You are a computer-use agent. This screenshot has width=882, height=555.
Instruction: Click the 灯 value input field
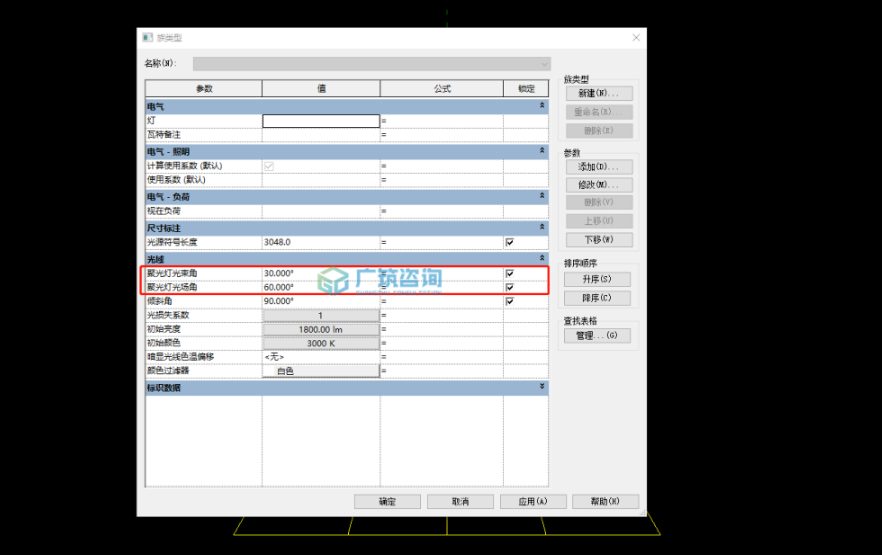tap(321, 121)
